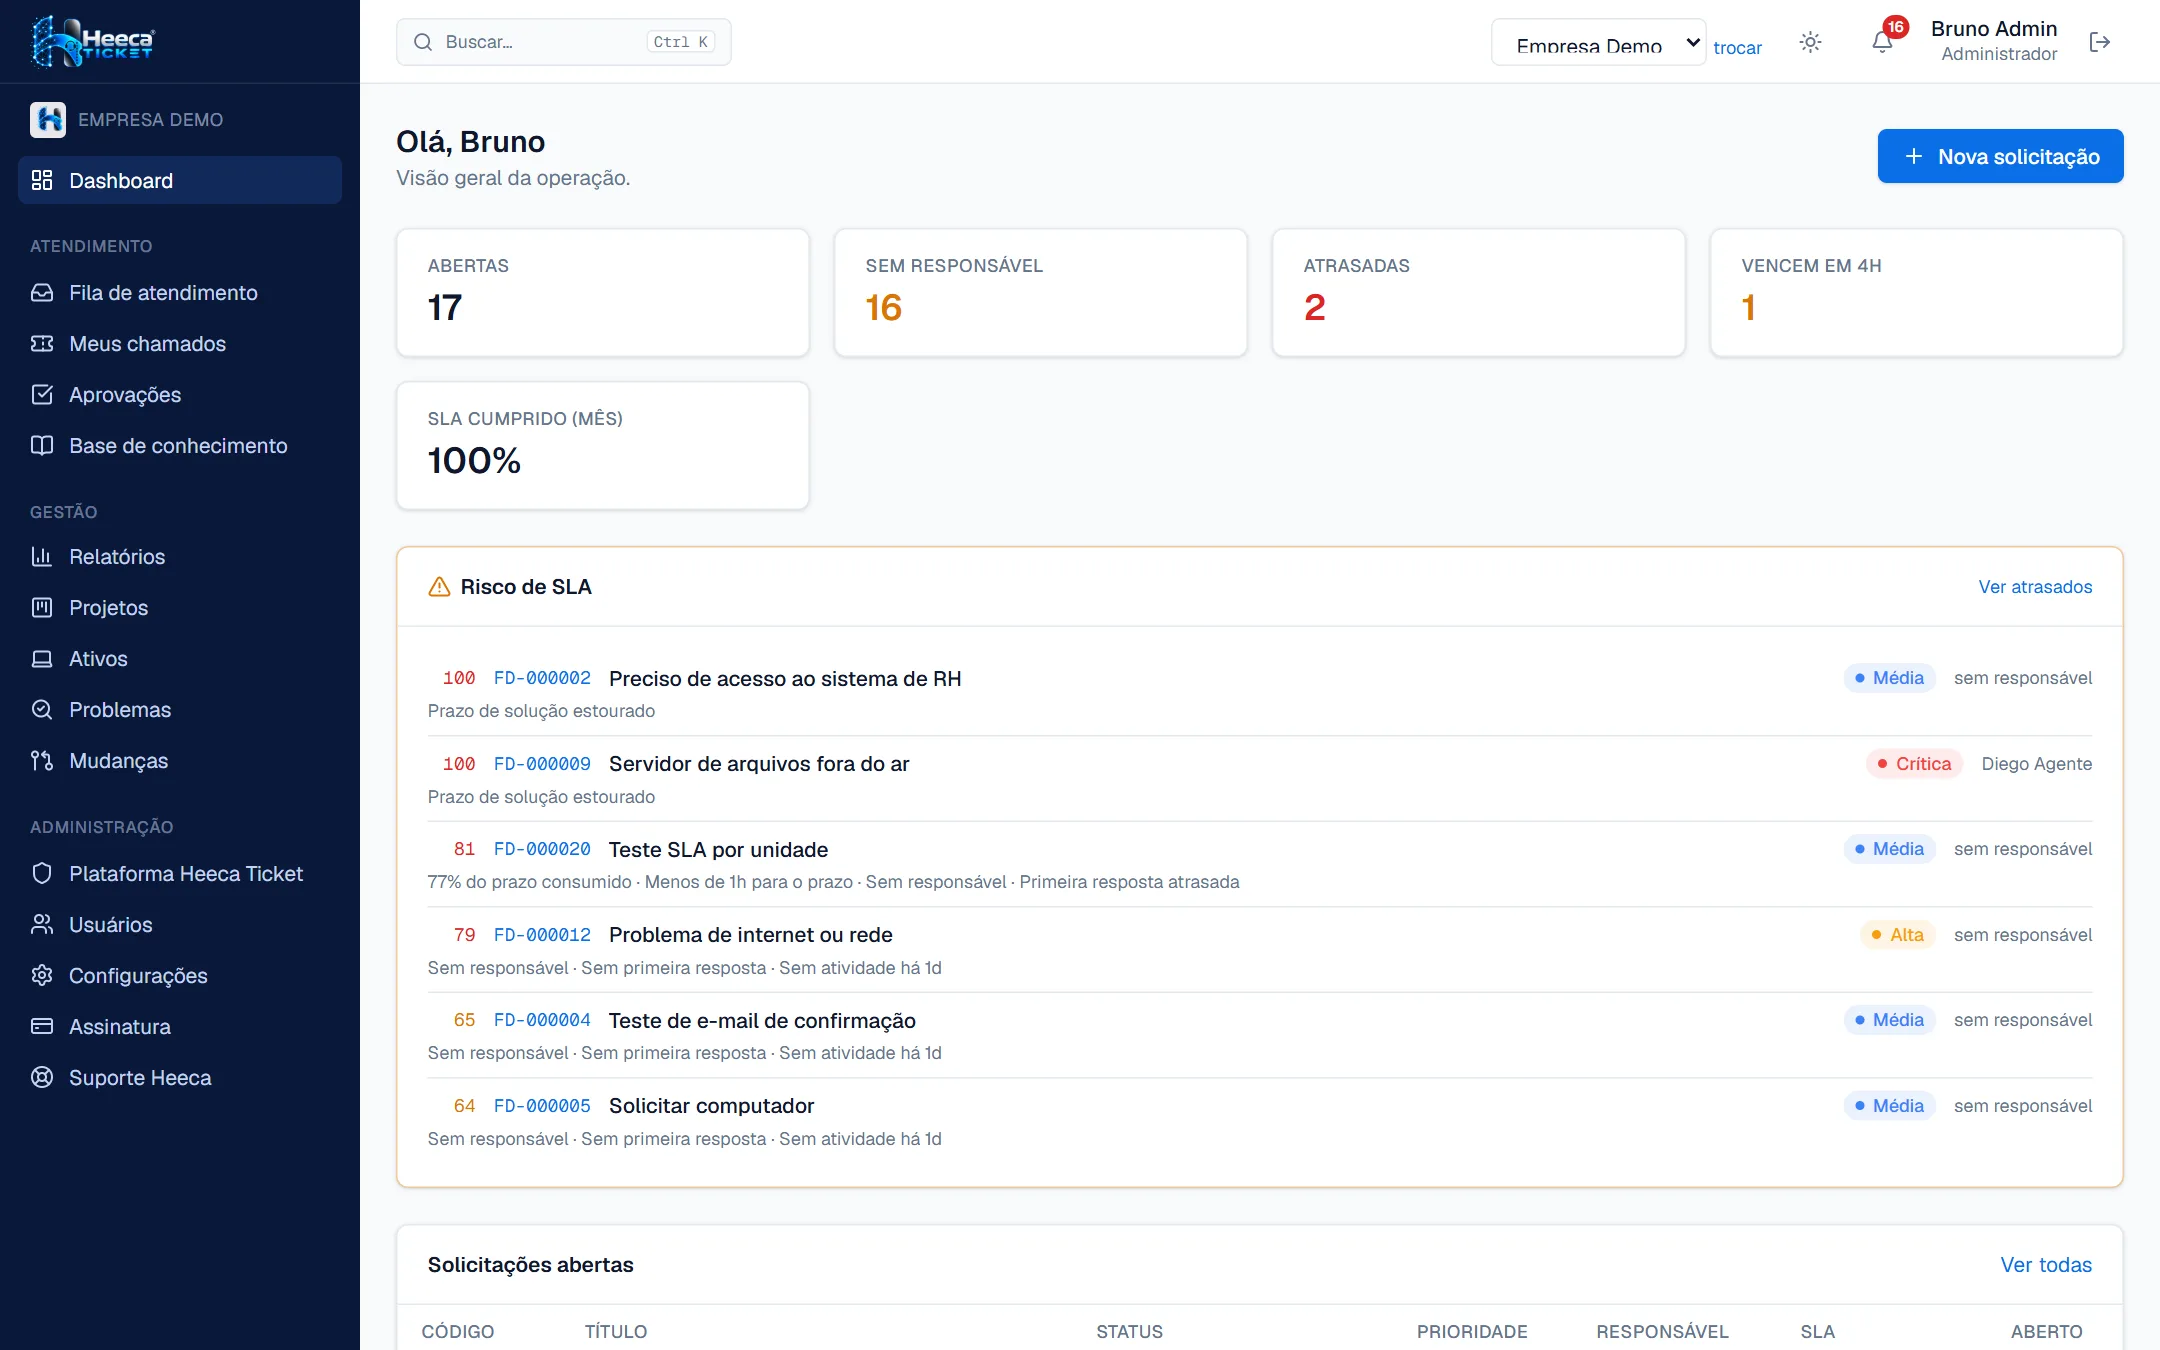Click the SLA cumprido (mês) 100% card
This screenshot has height=1350, width=2160.
coord(603,445)
